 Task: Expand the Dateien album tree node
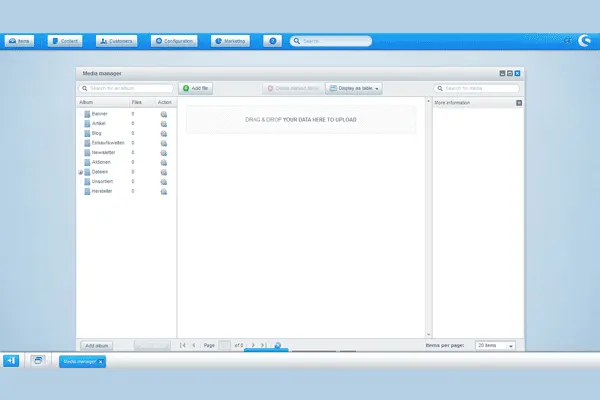coord(80,172)
